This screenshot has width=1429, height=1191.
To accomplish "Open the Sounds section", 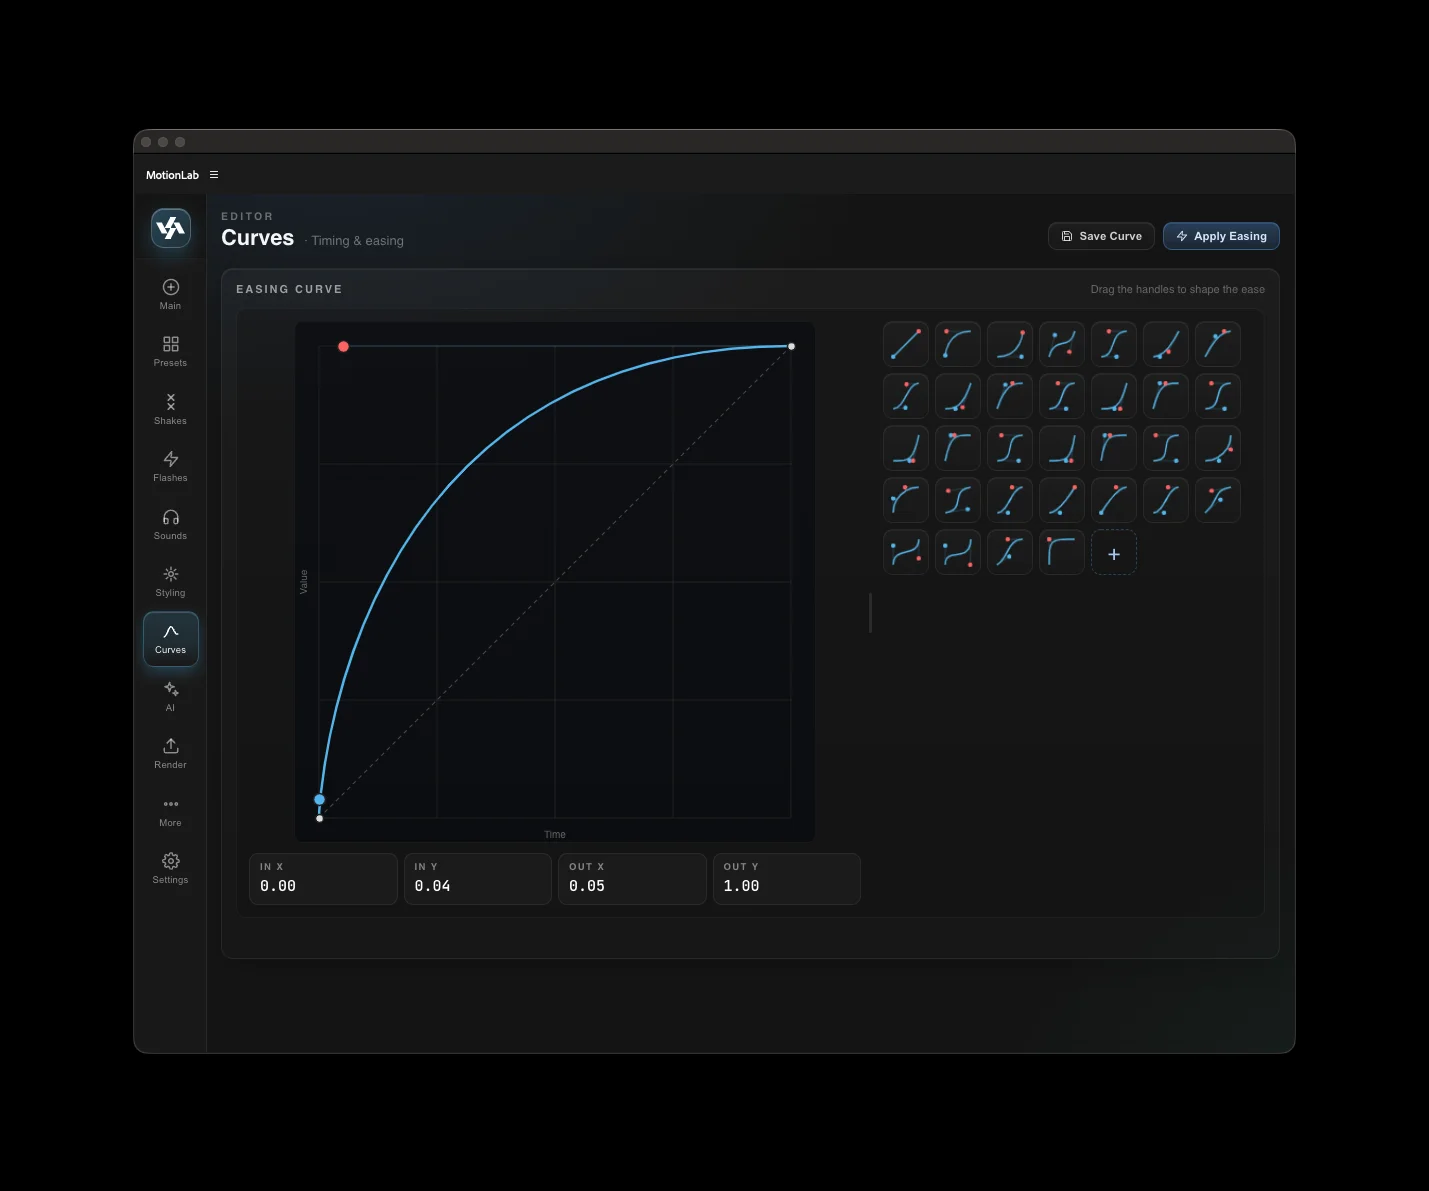I will point(170,525).
